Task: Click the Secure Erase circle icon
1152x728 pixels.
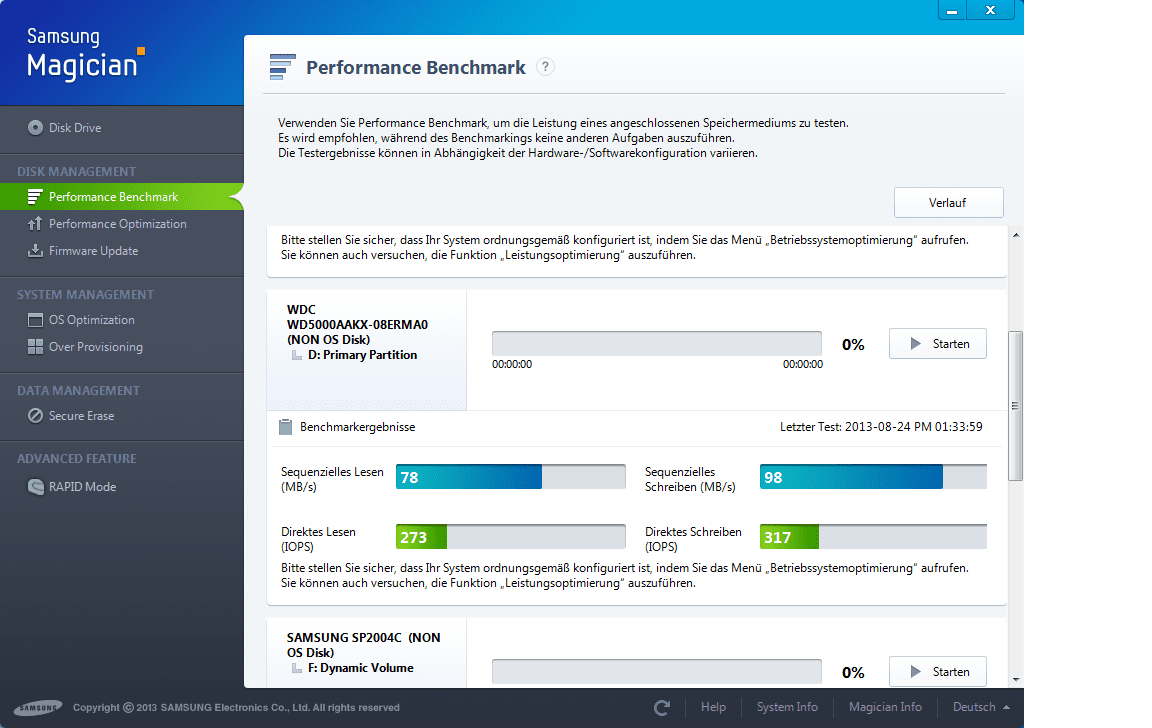Action: pyautogui.click(x=35, y=416)
